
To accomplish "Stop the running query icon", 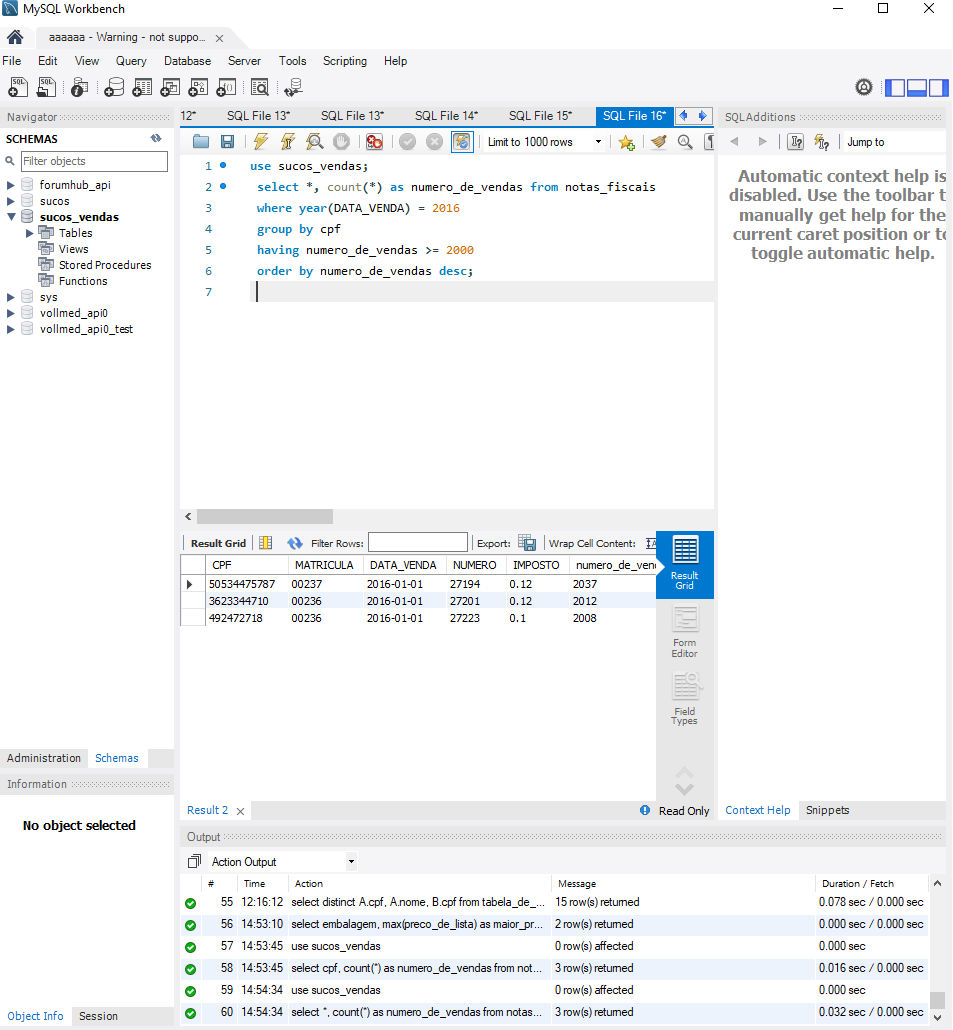I will (x=341, y=141).
